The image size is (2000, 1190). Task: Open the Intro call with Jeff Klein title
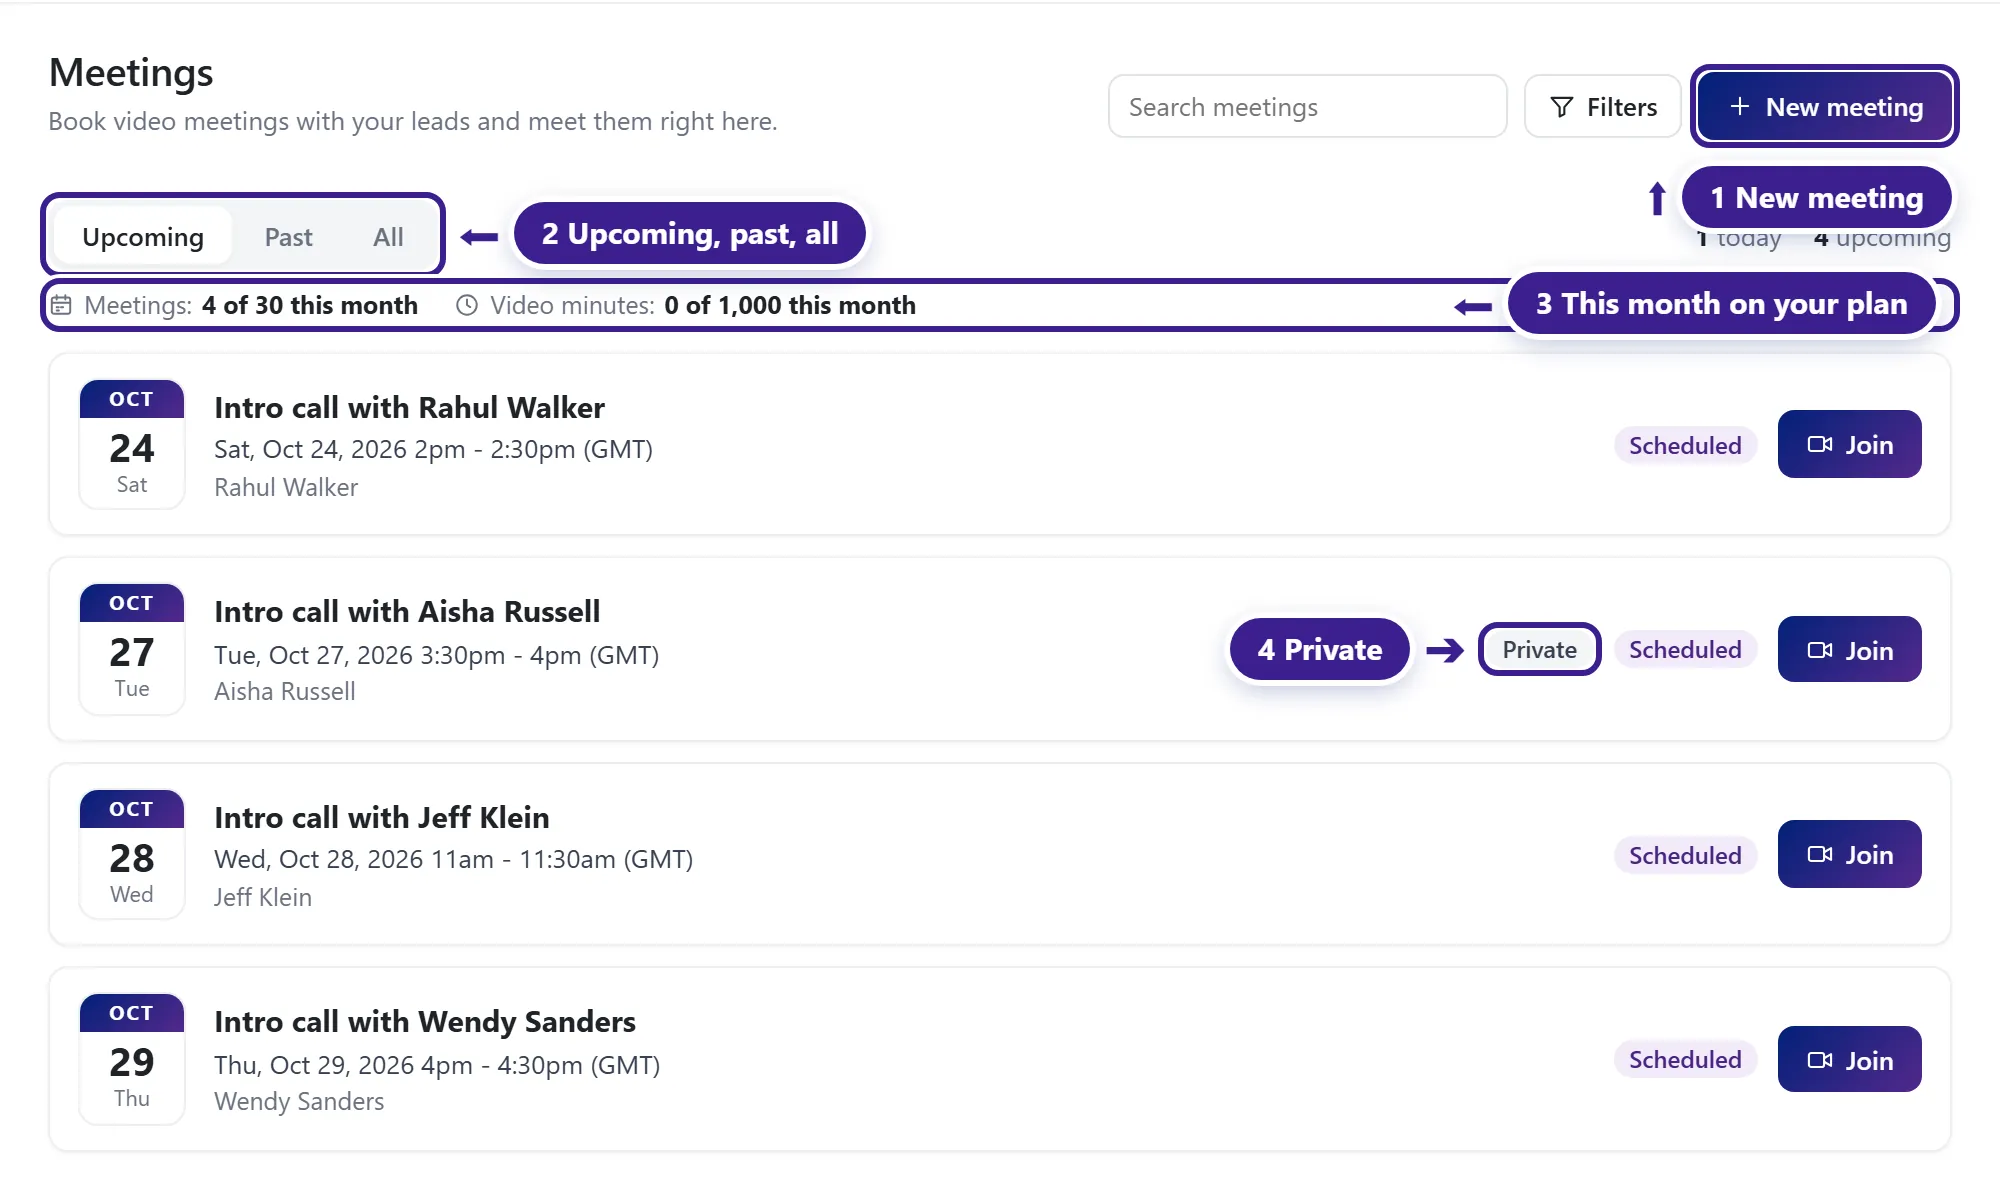(382, 817)
